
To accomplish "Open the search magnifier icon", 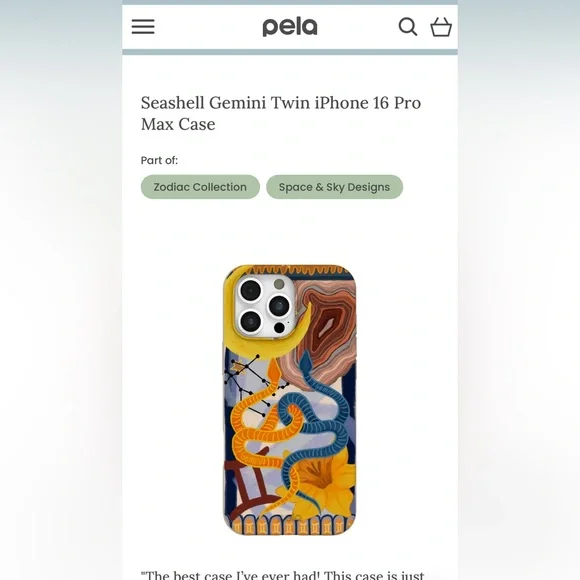I will pos(408,27).
